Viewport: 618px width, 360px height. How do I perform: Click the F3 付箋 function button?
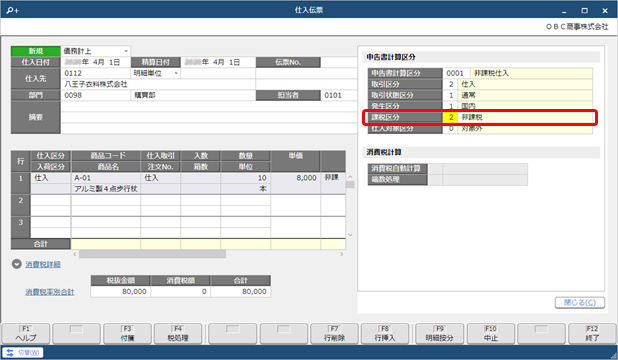pyautogui.click(x=127, y=334)
